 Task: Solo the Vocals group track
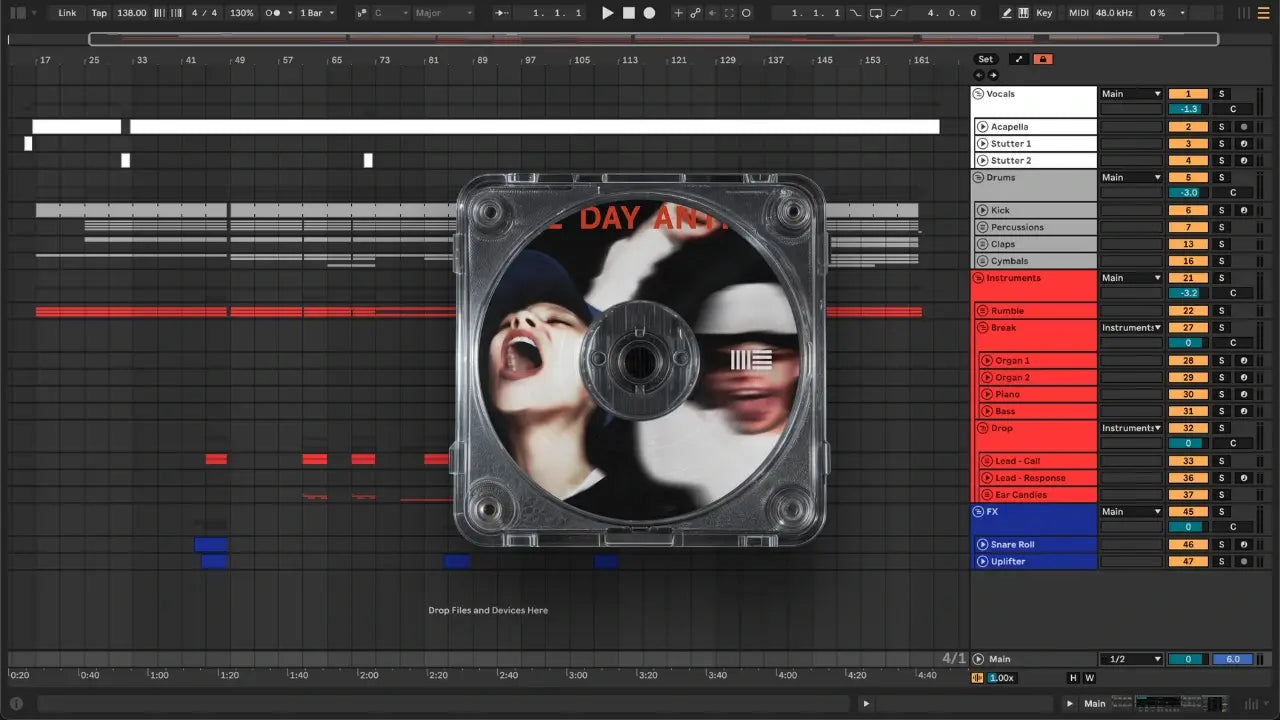coord(1221,94)
